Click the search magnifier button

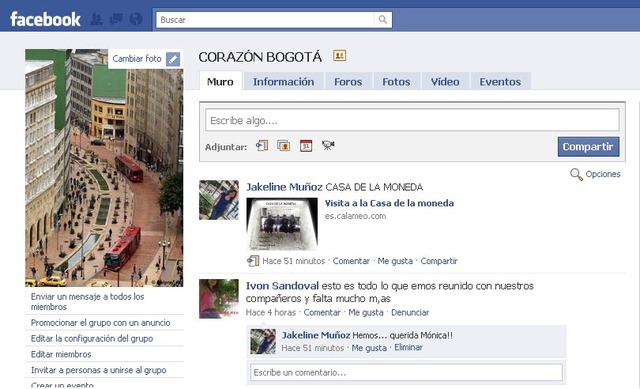pos(383,20)
